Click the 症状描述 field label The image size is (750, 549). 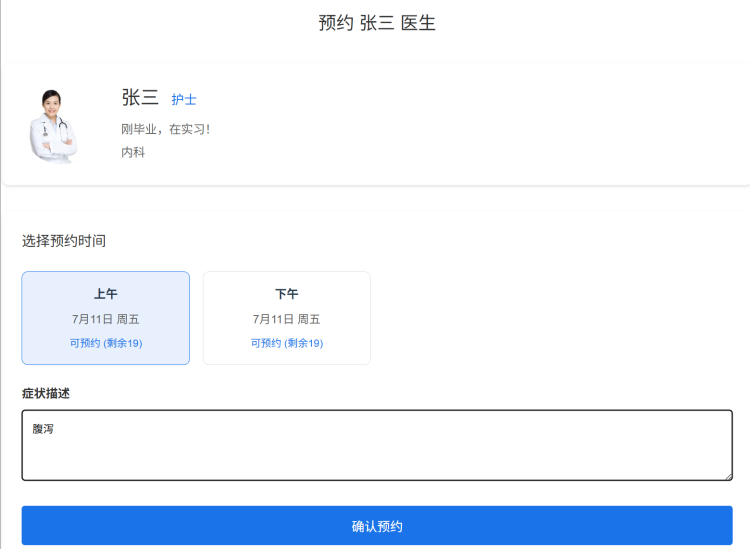[x=46, y=393]
